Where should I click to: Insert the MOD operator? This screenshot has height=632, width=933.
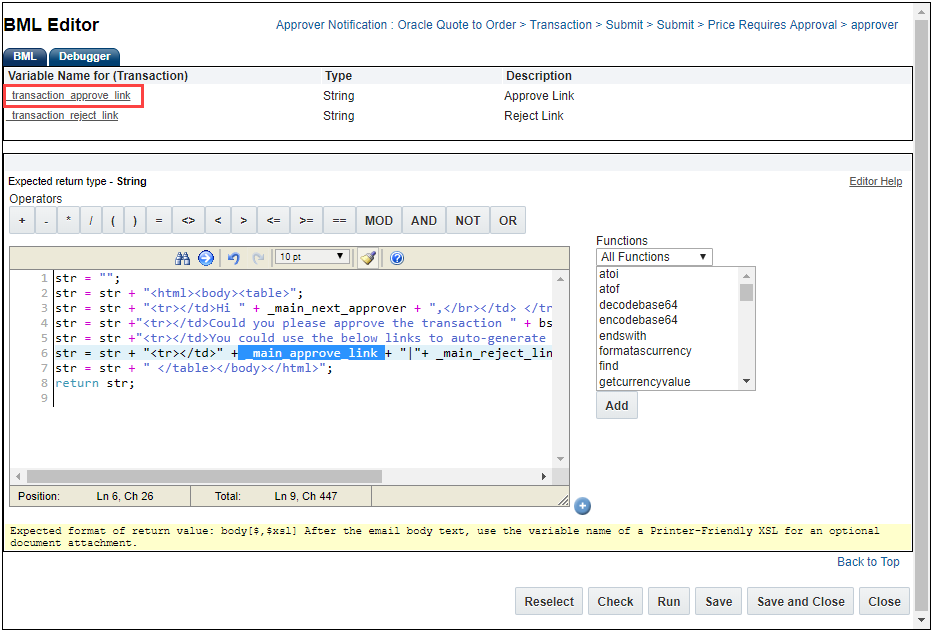pyautogui.click(x=378, y=220)
